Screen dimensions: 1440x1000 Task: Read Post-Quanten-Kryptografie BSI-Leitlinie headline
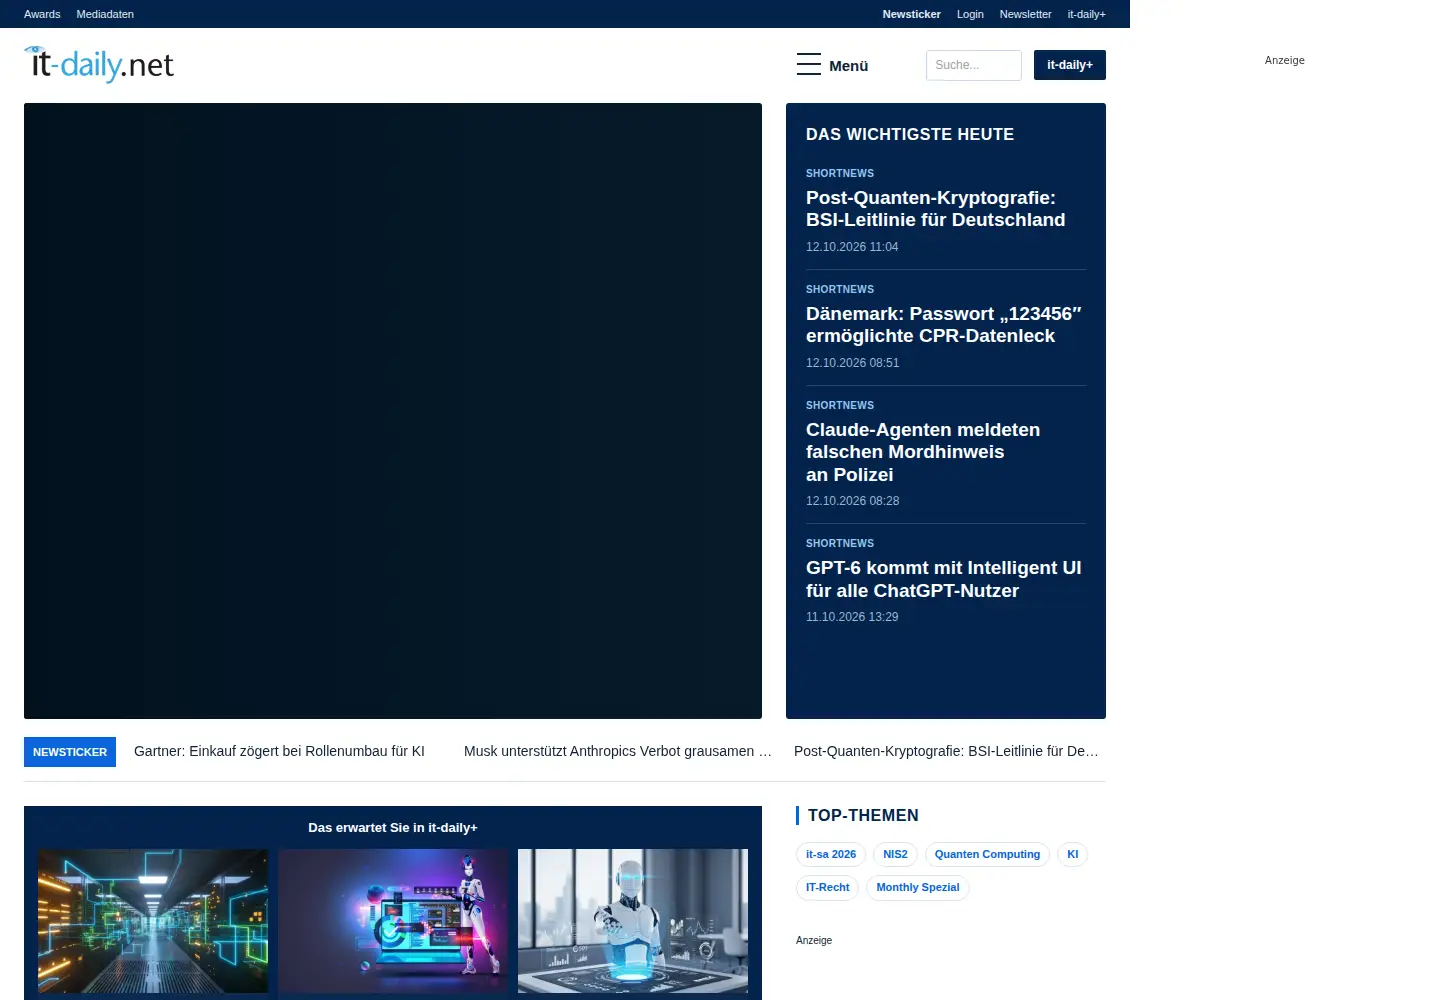pyautogui.click(x=935, y=209)
